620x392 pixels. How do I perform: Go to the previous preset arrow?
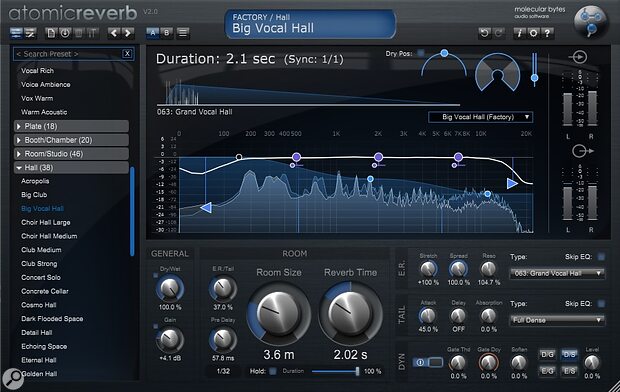coord(114,33)
